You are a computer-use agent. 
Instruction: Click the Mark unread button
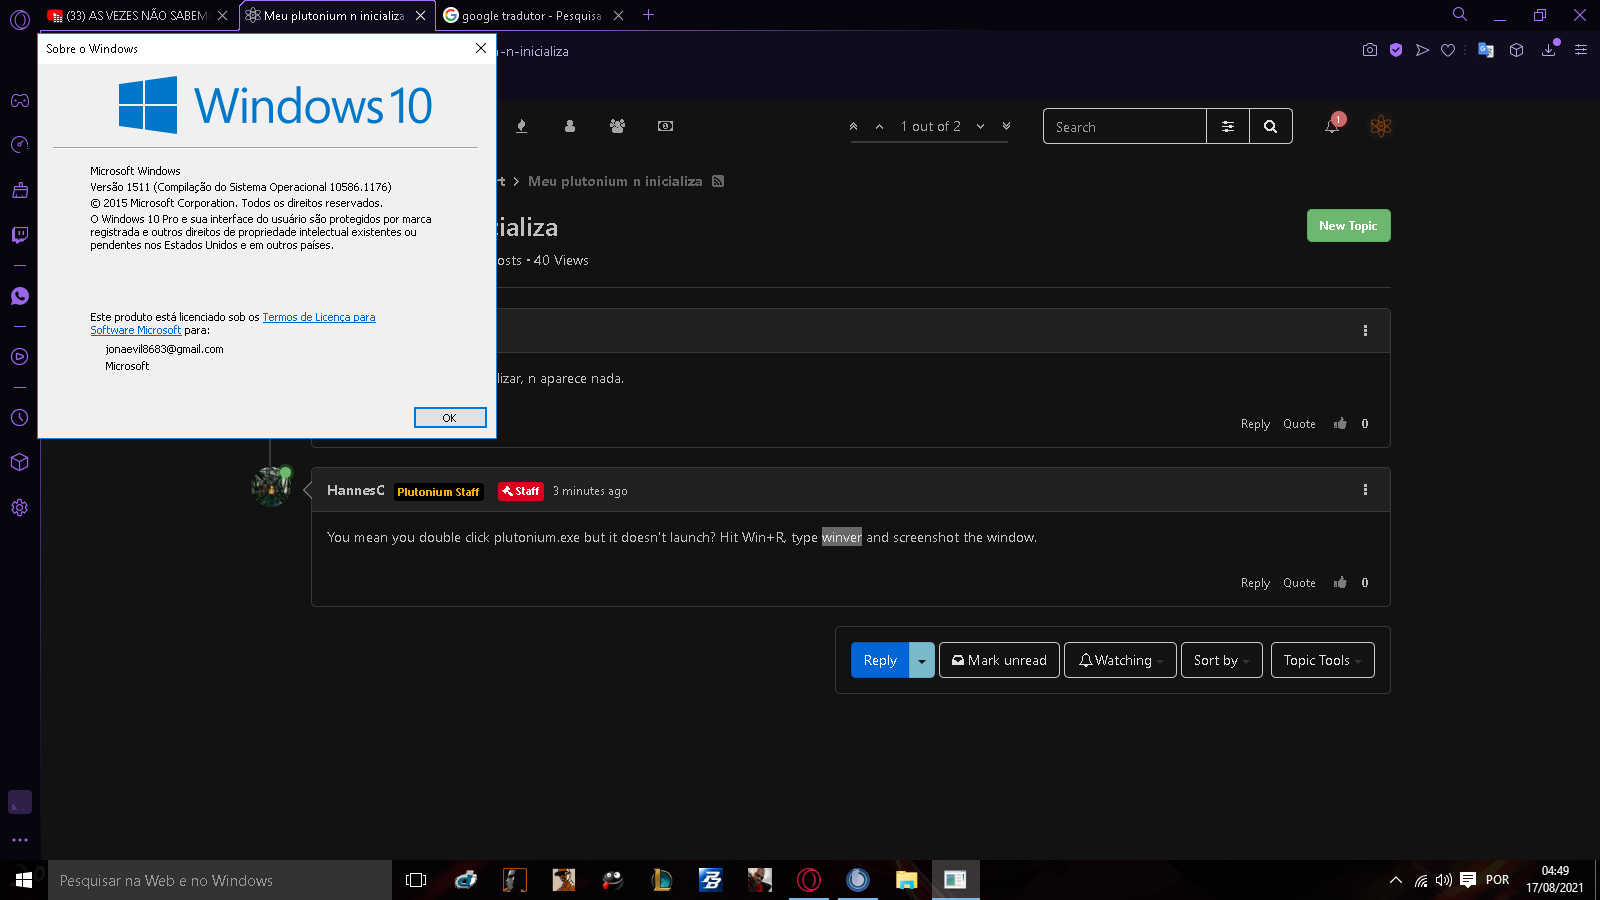coord(999,660)
